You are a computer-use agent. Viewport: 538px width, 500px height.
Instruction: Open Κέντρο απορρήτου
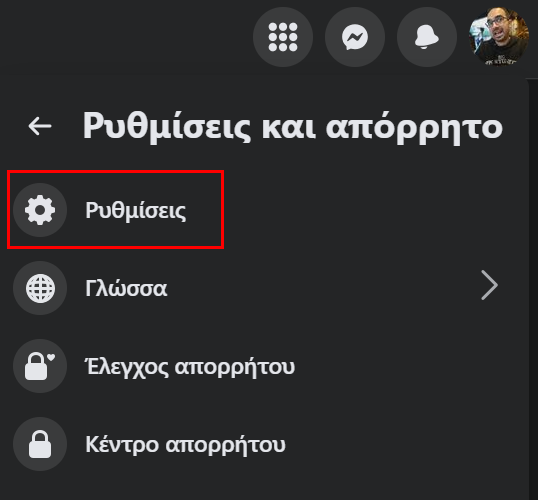coord(185,445)
